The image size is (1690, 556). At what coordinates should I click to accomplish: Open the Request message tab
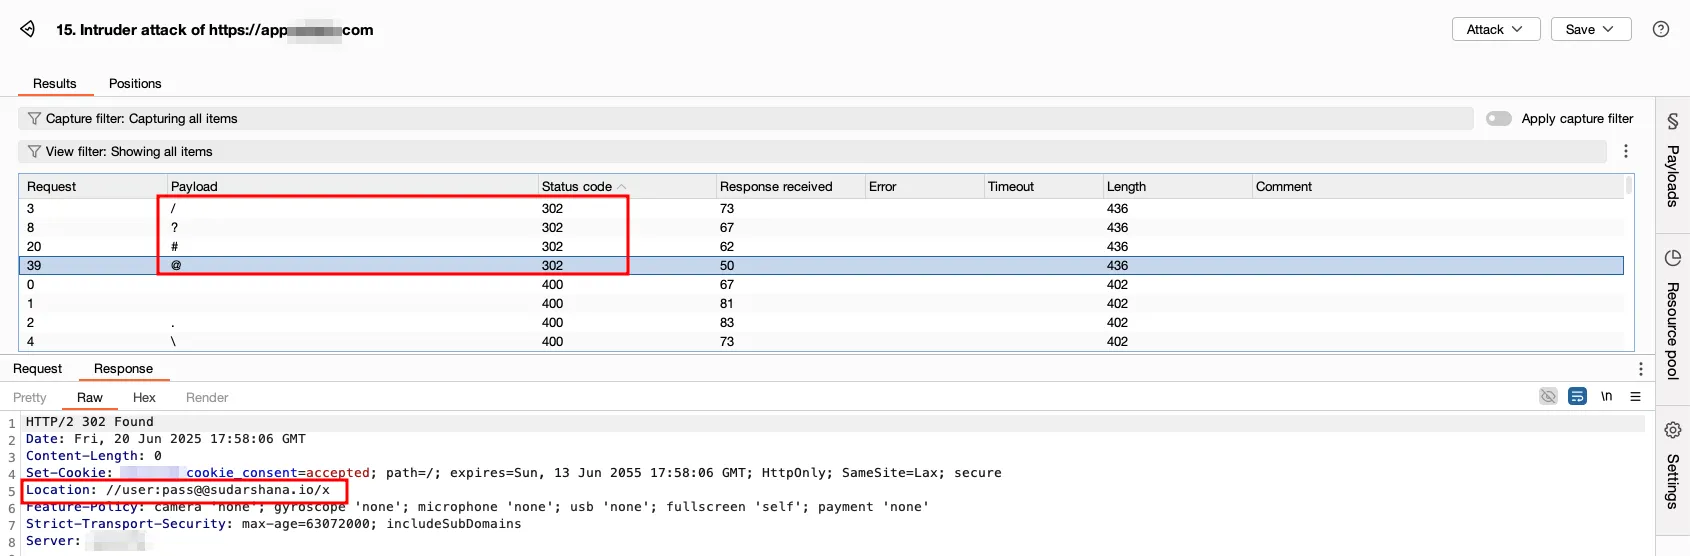[x=37, y=368]
